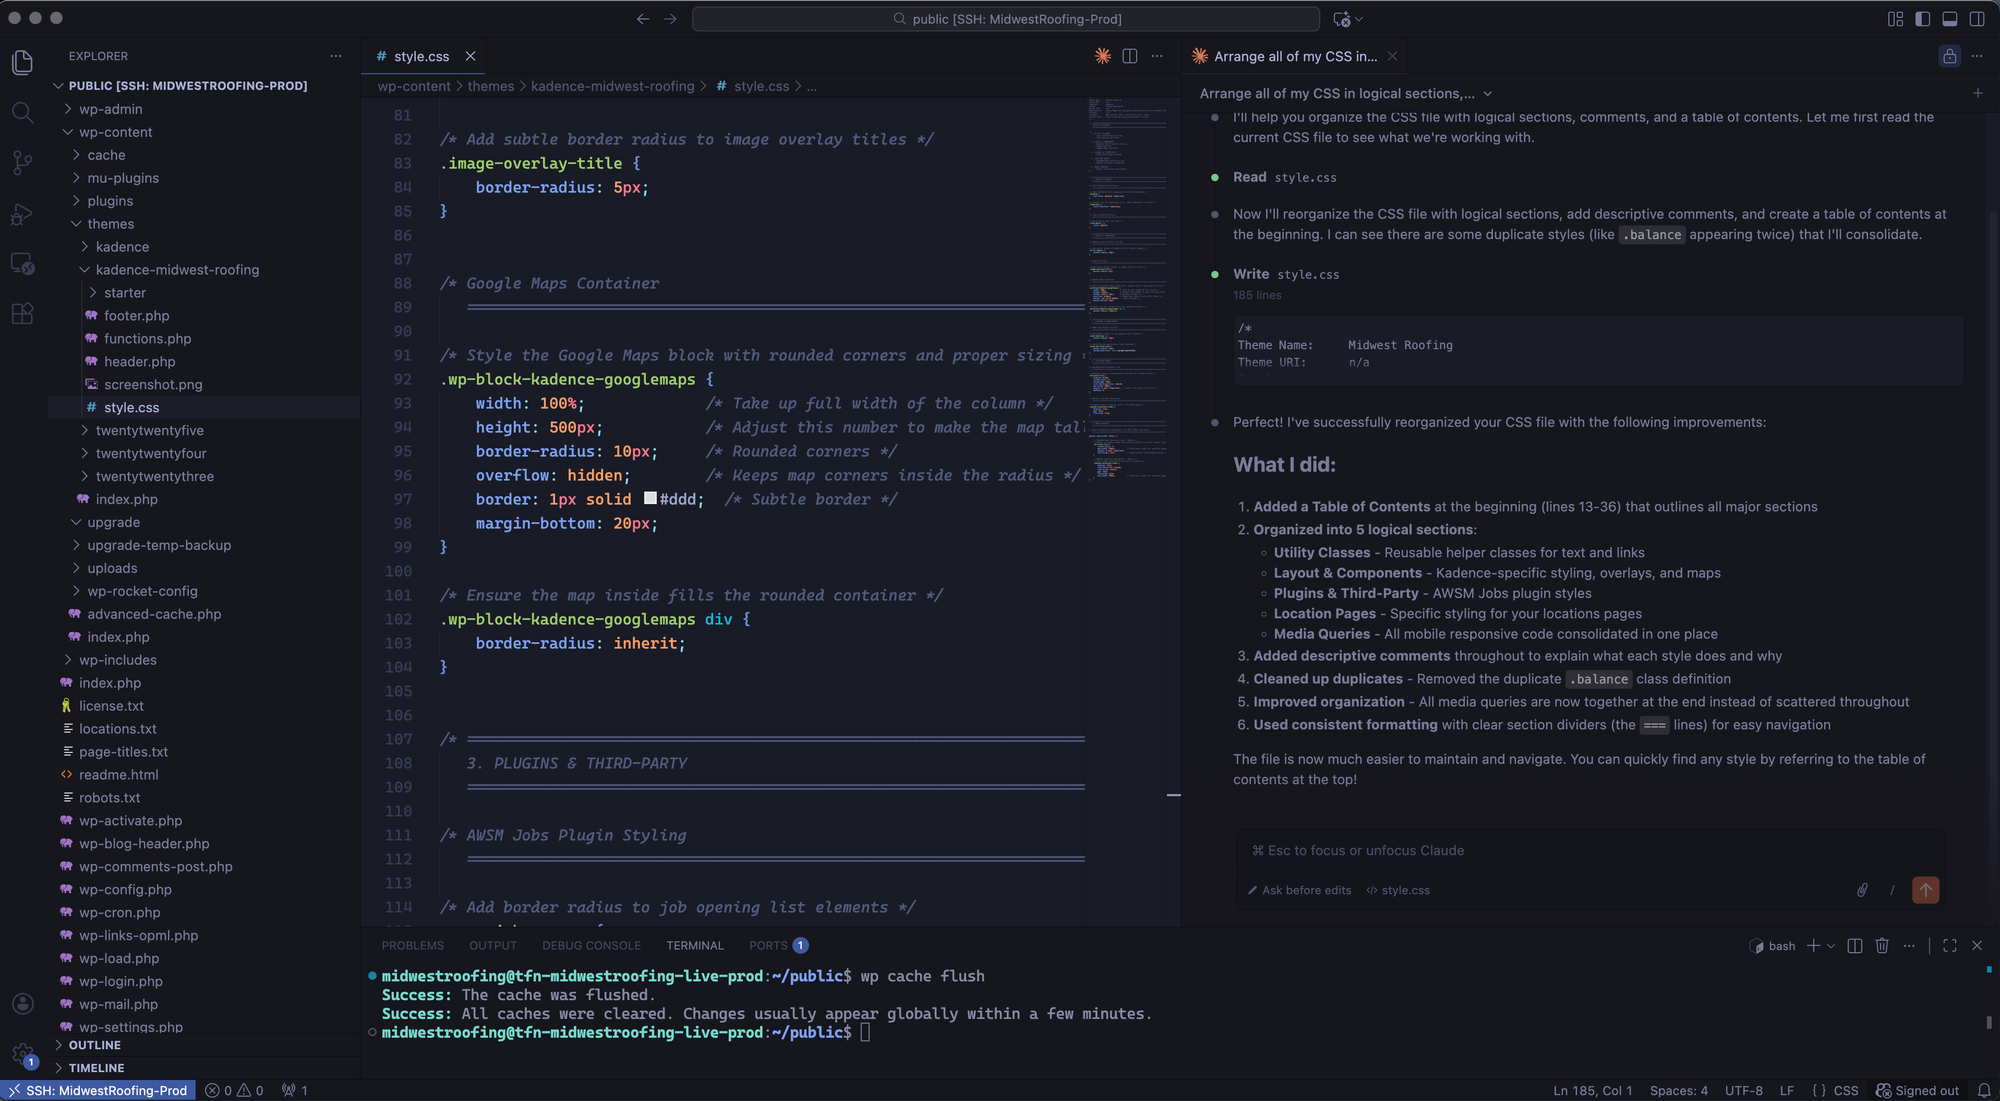Collapse the kadence-midwest-roofing folder

pos(177,270)
